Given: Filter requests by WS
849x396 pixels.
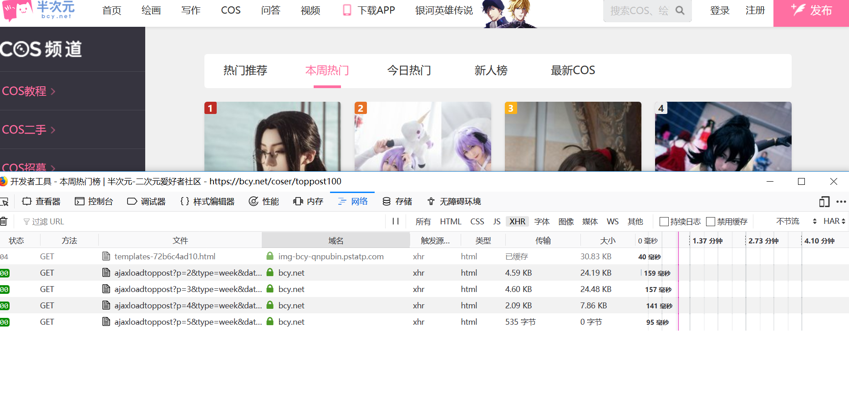Looking at the screenshot, I should [x=612, y=222].
